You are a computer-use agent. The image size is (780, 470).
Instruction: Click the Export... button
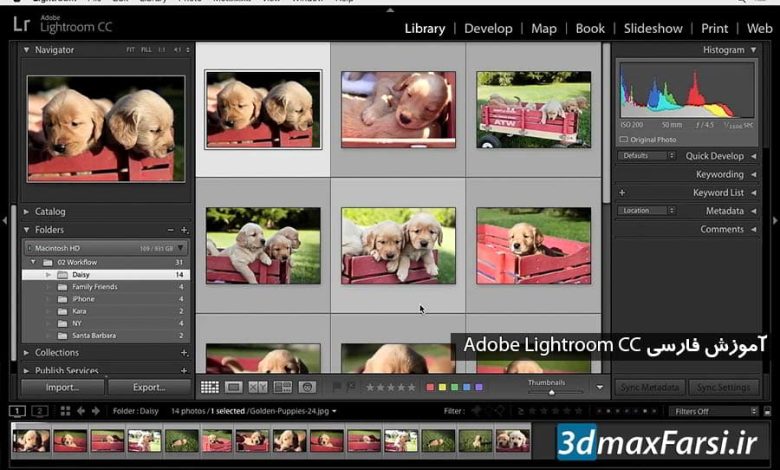(149, 387)
